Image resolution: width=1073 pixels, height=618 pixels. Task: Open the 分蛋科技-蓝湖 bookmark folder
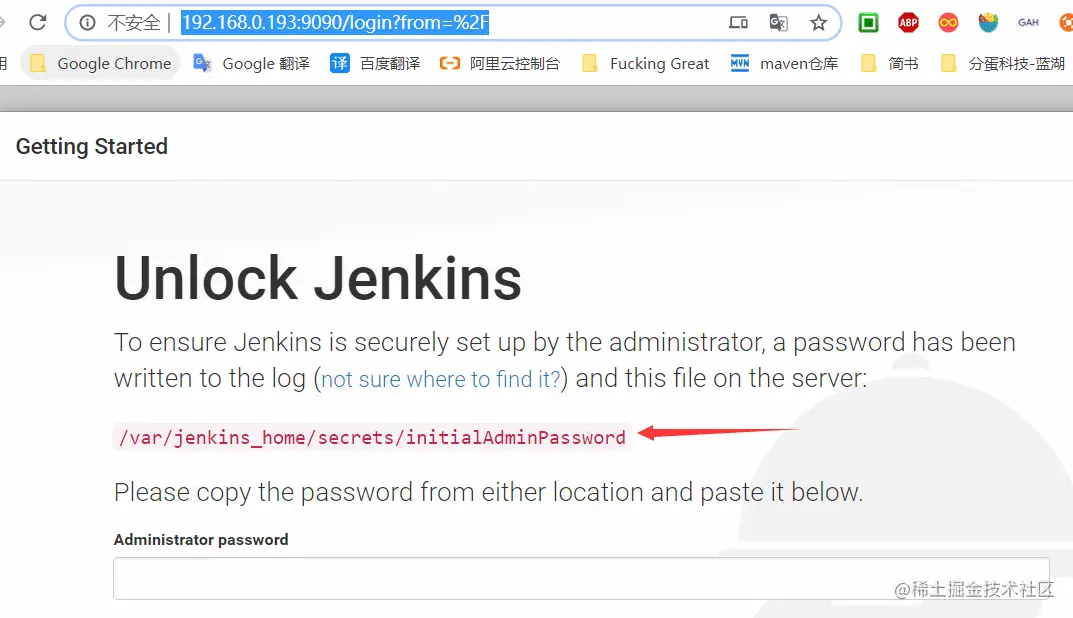(x=1003, y=64)
